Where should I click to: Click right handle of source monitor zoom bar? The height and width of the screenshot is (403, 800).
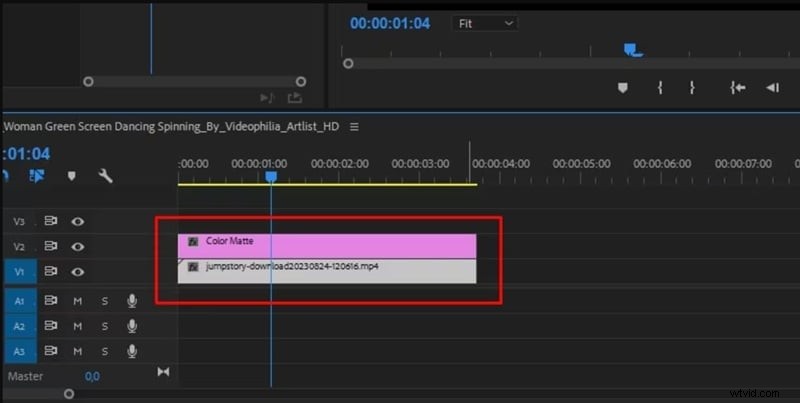point(301,82)
